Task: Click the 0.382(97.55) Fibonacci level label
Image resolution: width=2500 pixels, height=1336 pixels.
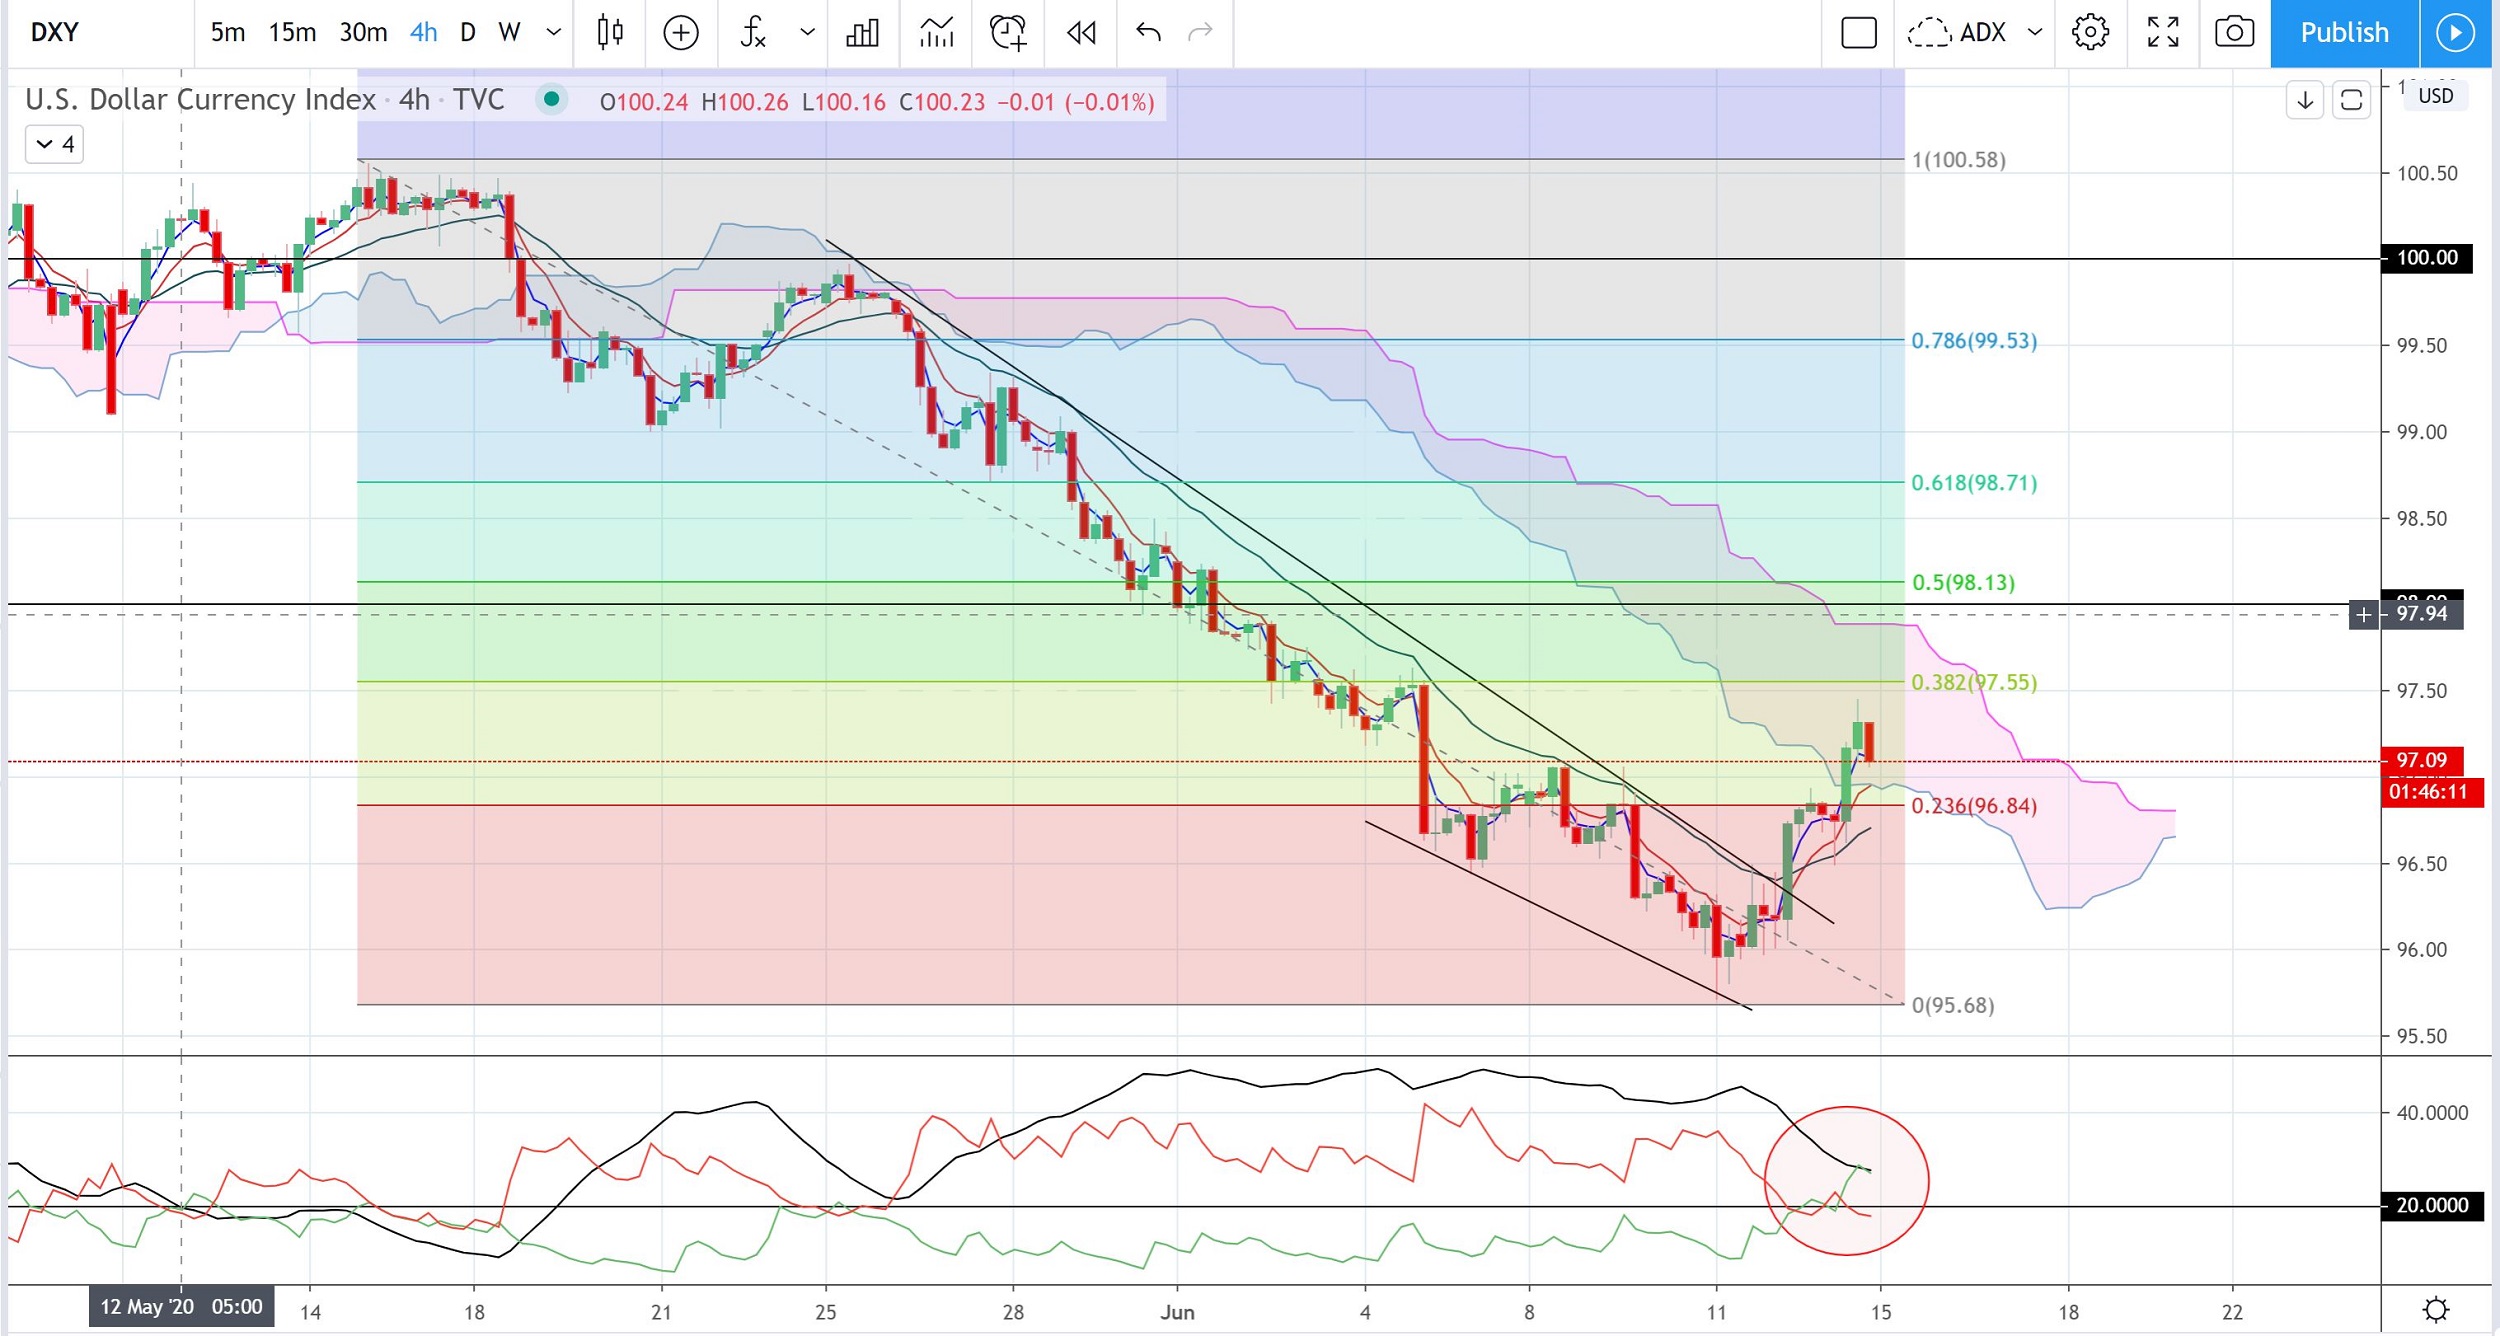Action: tap(1974, 682)
